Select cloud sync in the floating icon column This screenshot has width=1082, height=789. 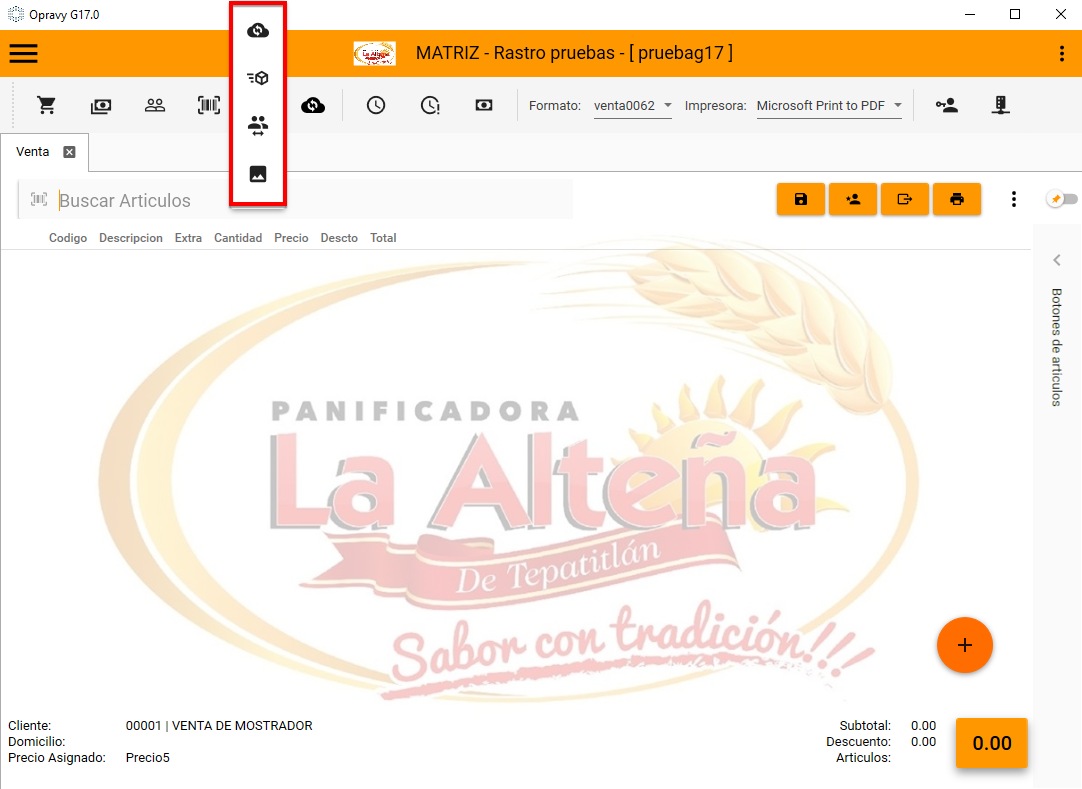click(258, 30)
